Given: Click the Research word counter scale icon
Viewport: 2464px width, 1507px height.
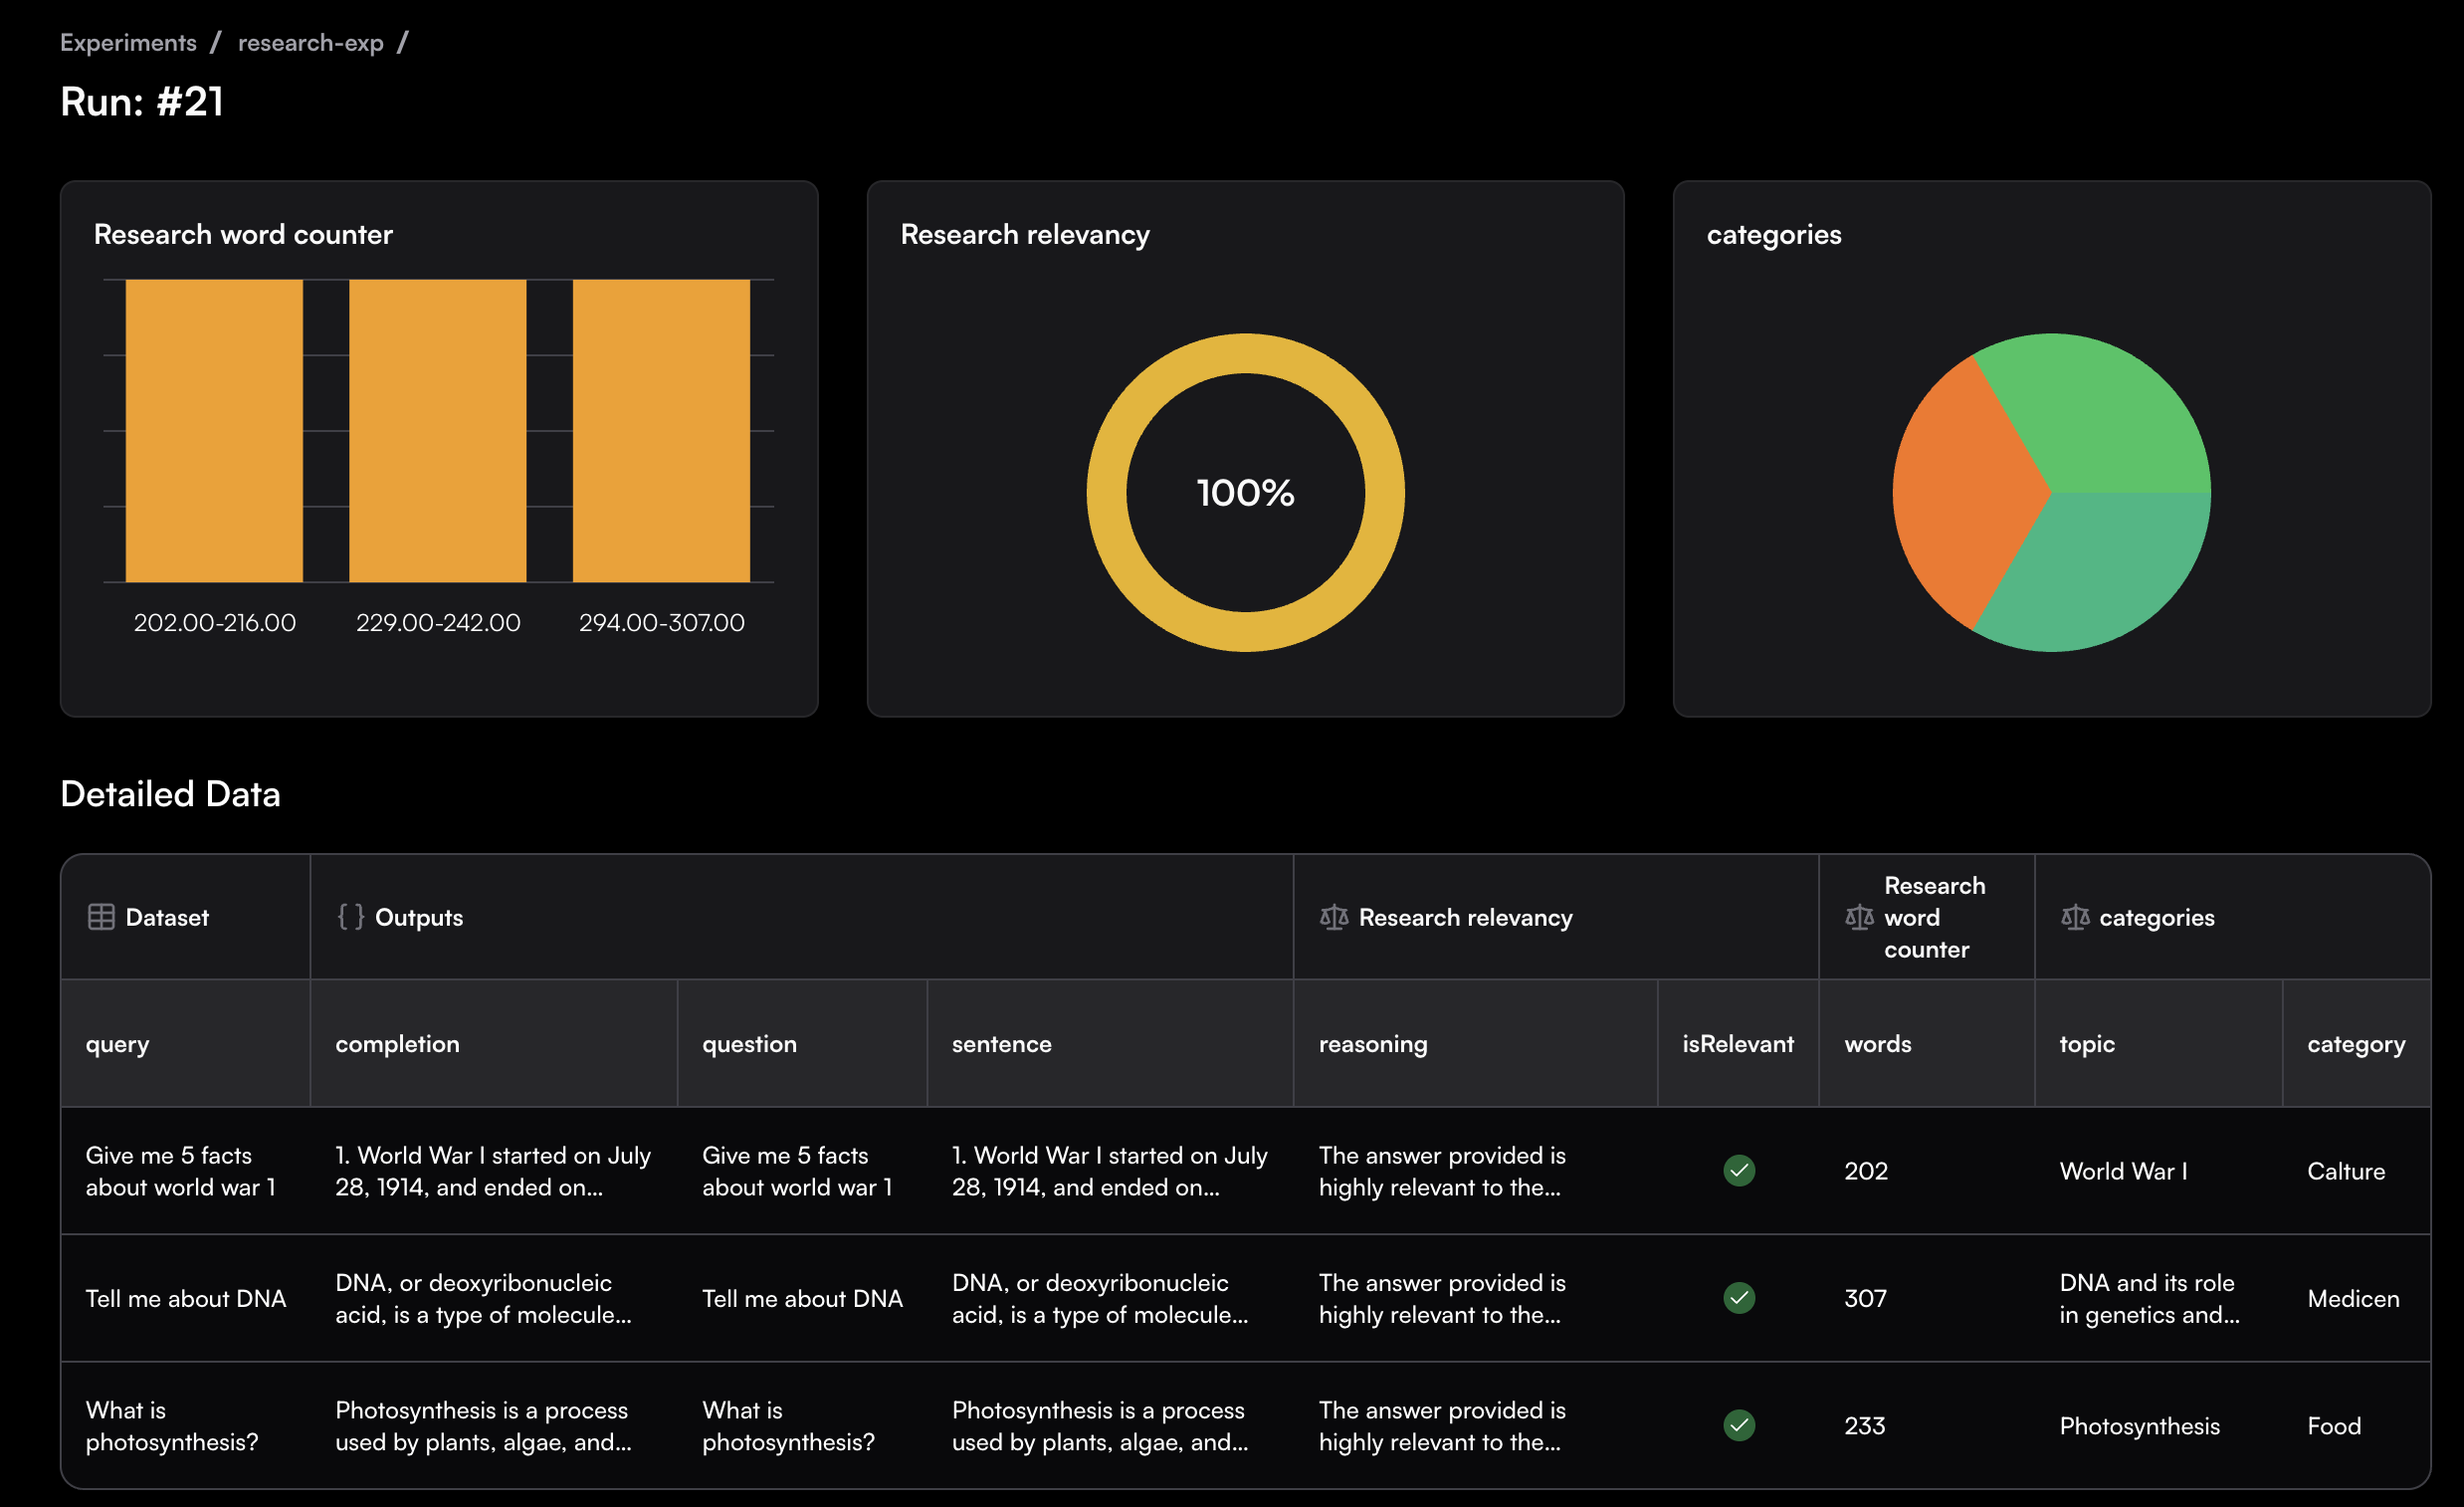Looking at the screenshot, I should (x=1858, y=917).
